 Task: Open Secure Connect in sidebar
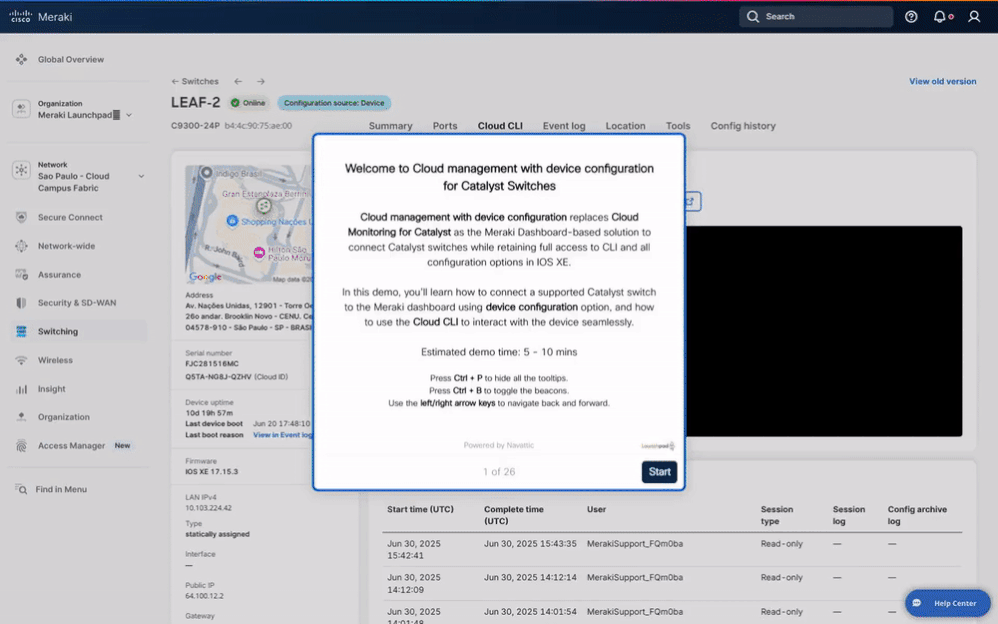point(70,217)
